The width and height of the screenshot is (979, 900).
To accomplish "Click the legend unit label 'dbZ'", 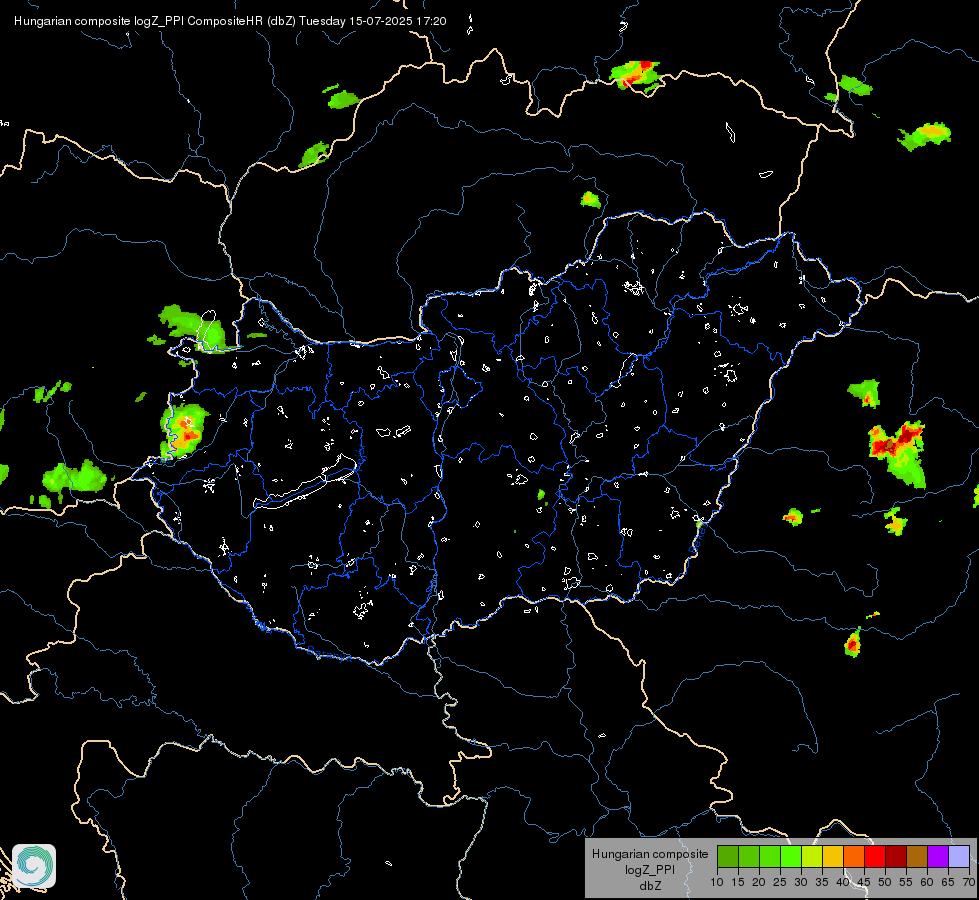I will pos(650,885).
